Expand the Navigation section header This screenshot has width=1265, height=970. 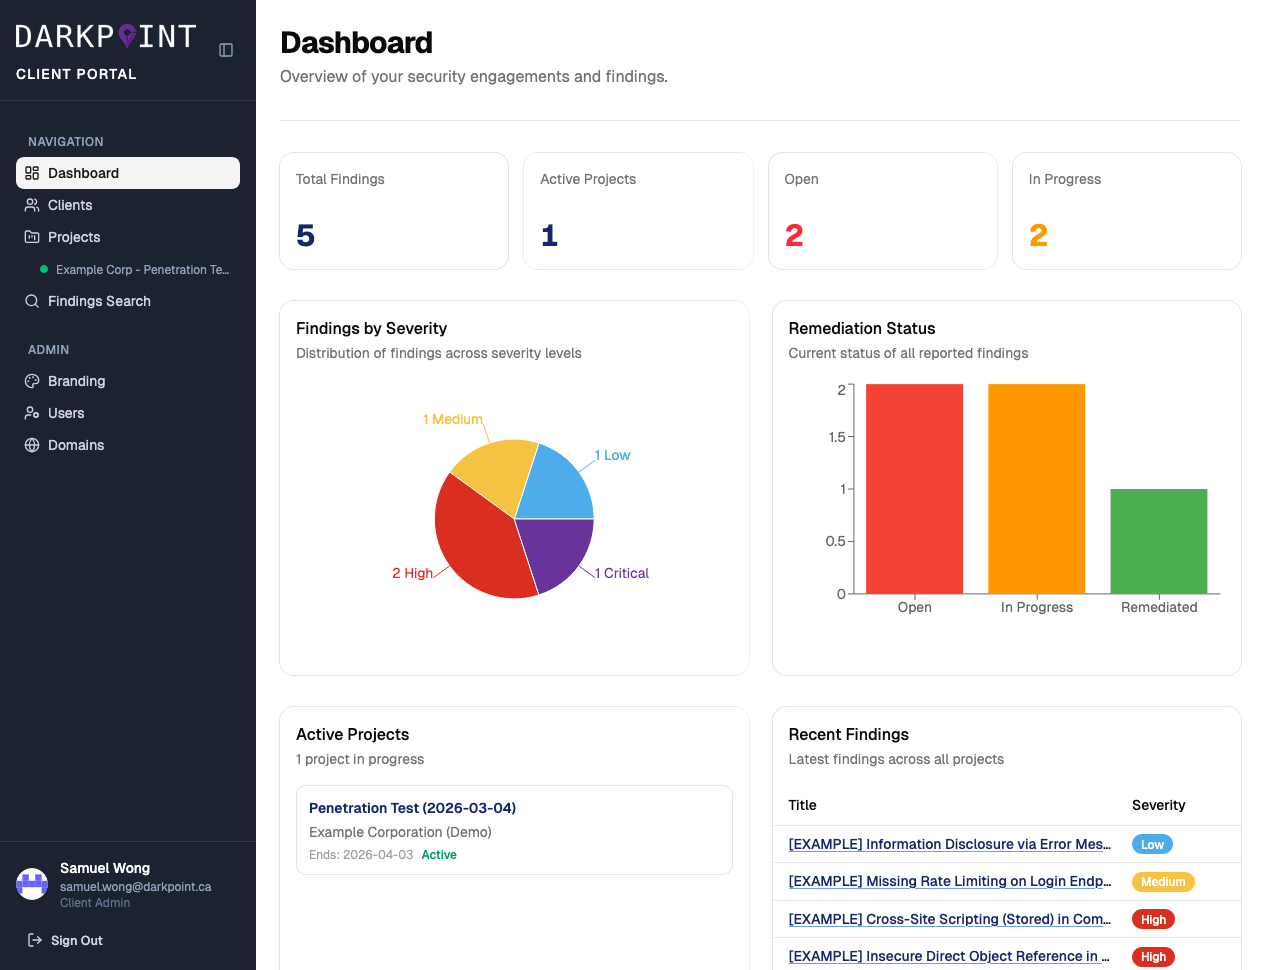[65, 141]
